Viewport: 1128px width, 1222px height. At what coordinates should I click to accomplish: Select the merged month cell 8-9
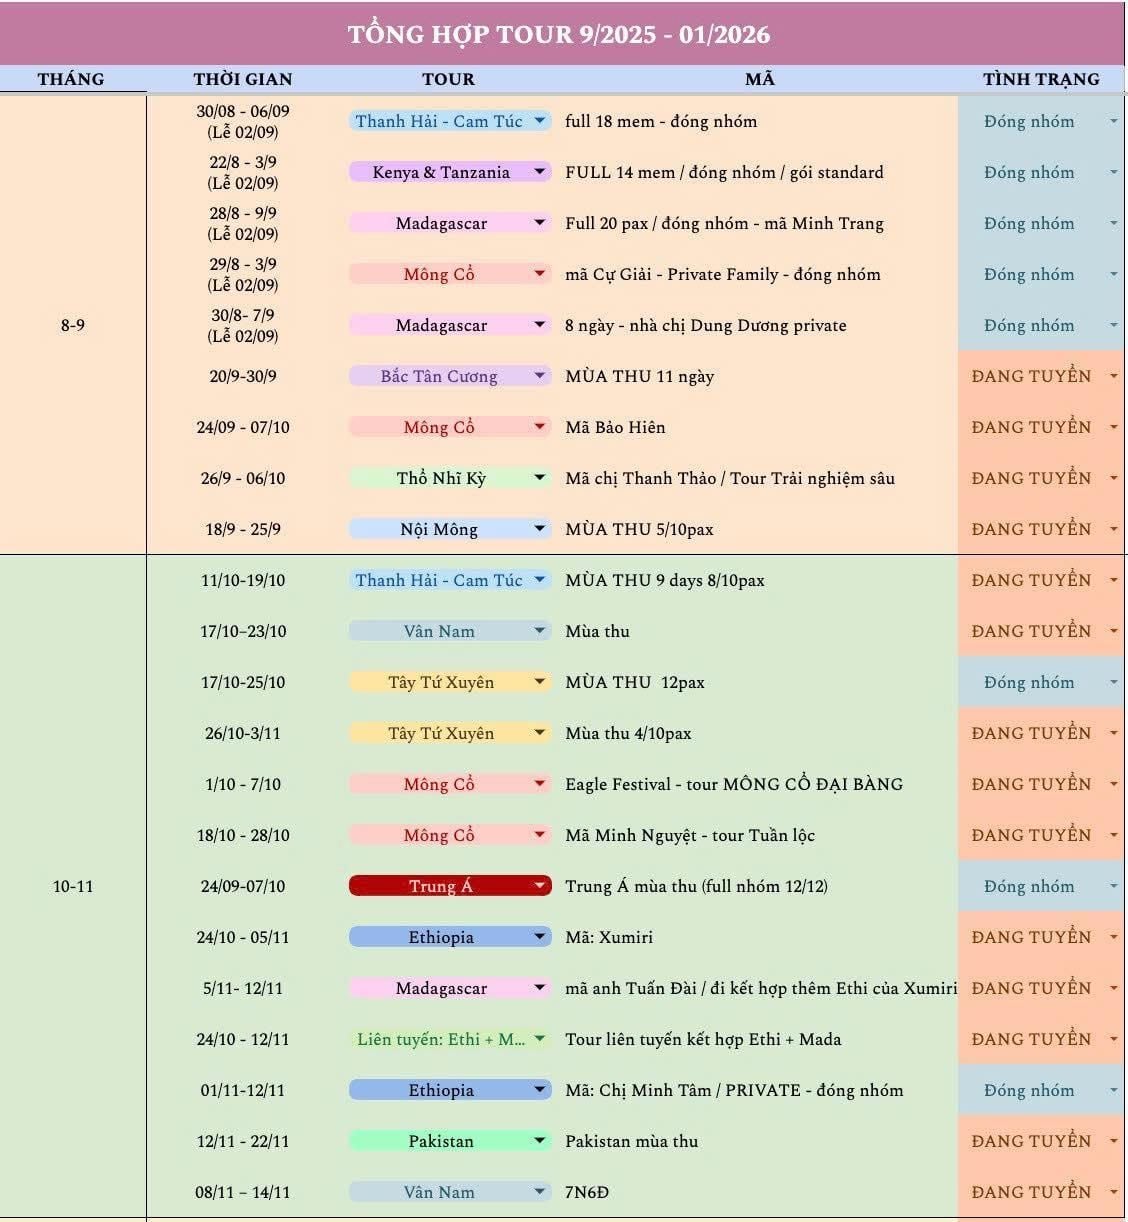click(x=73, y=325)
